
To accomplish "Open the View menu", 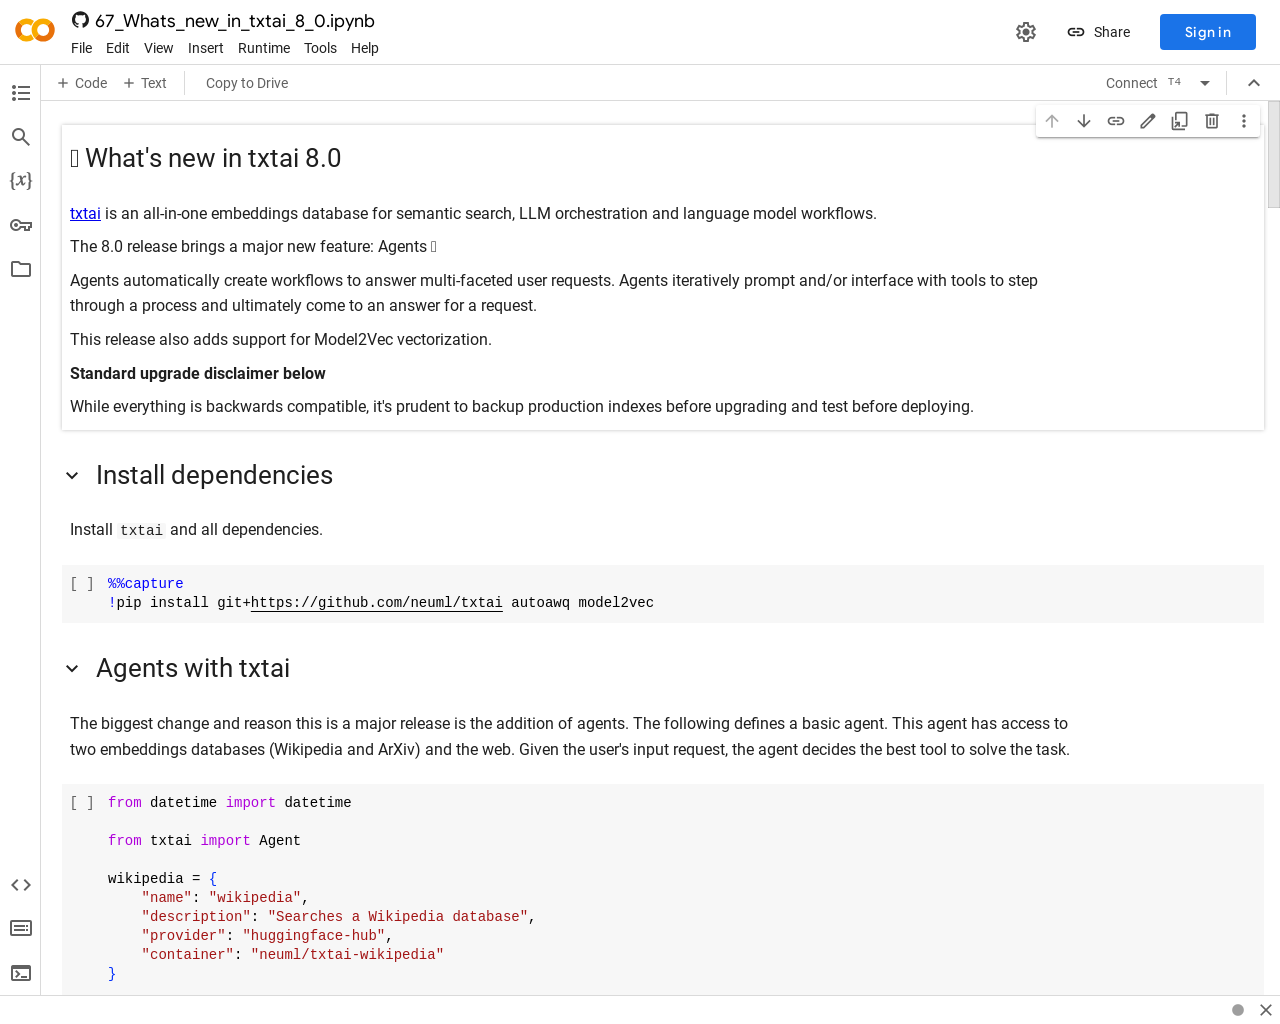I will (159, 48).
